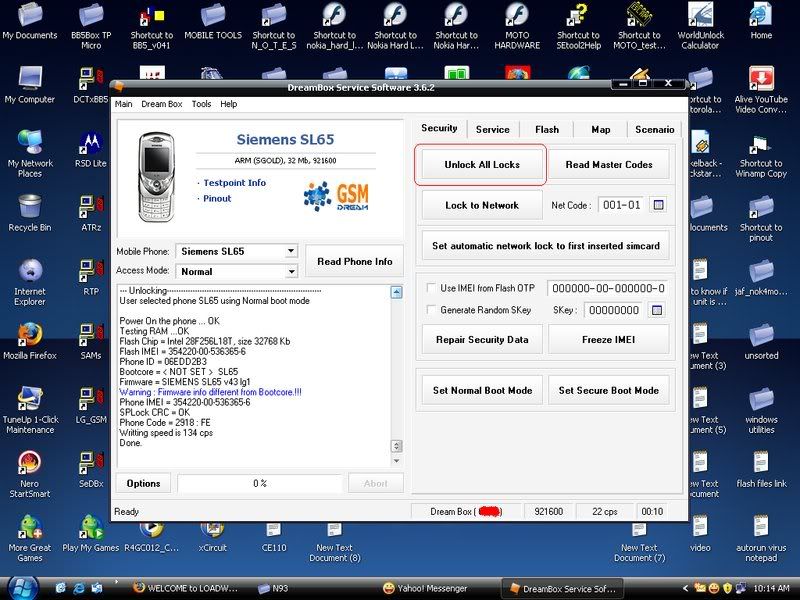800x600 pixels.
Task: Open TuneUp 1-Click Maintenance icon
Action: click(x=30, y=410)
